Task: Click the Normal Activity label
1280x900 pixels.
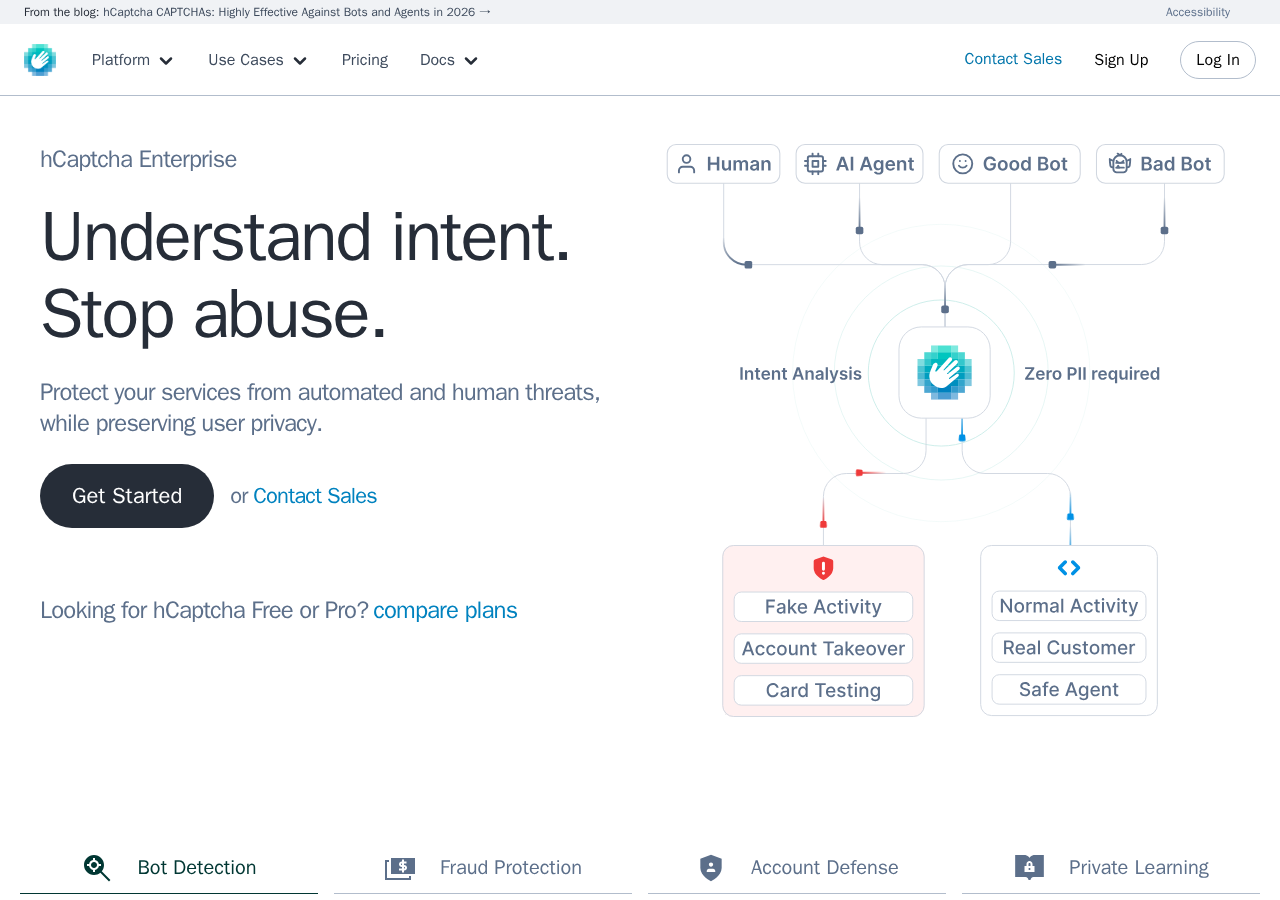Action: [1069, 606]
